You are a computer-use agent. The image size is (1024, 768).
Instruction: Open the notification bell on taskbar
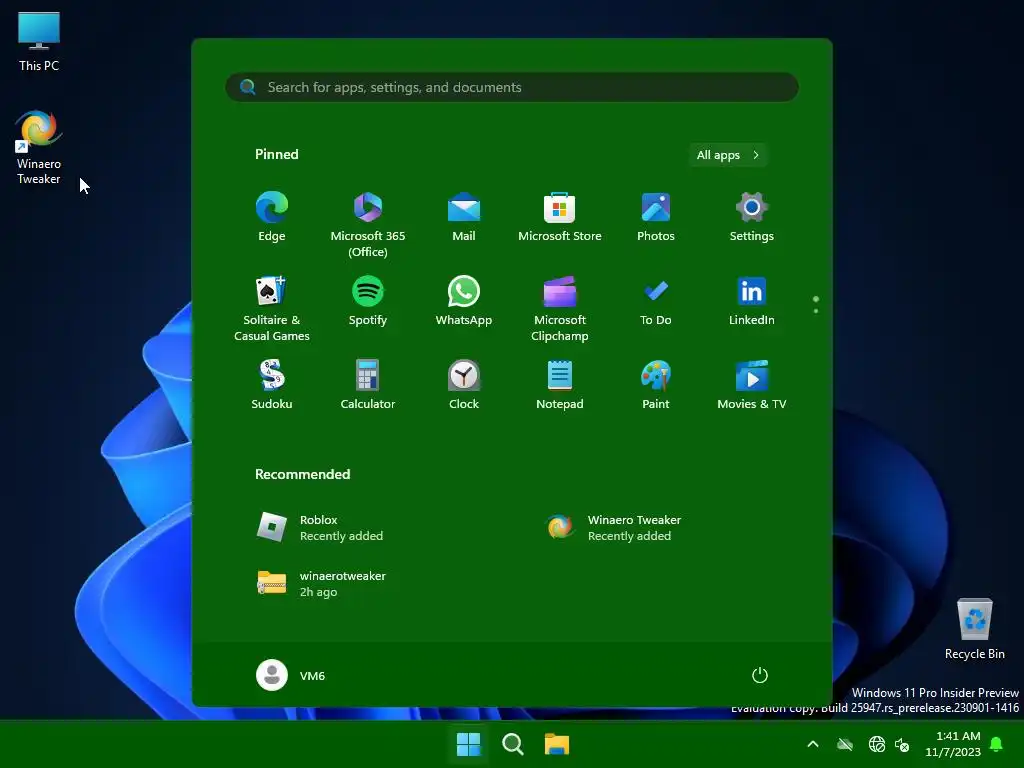(997, 744)
